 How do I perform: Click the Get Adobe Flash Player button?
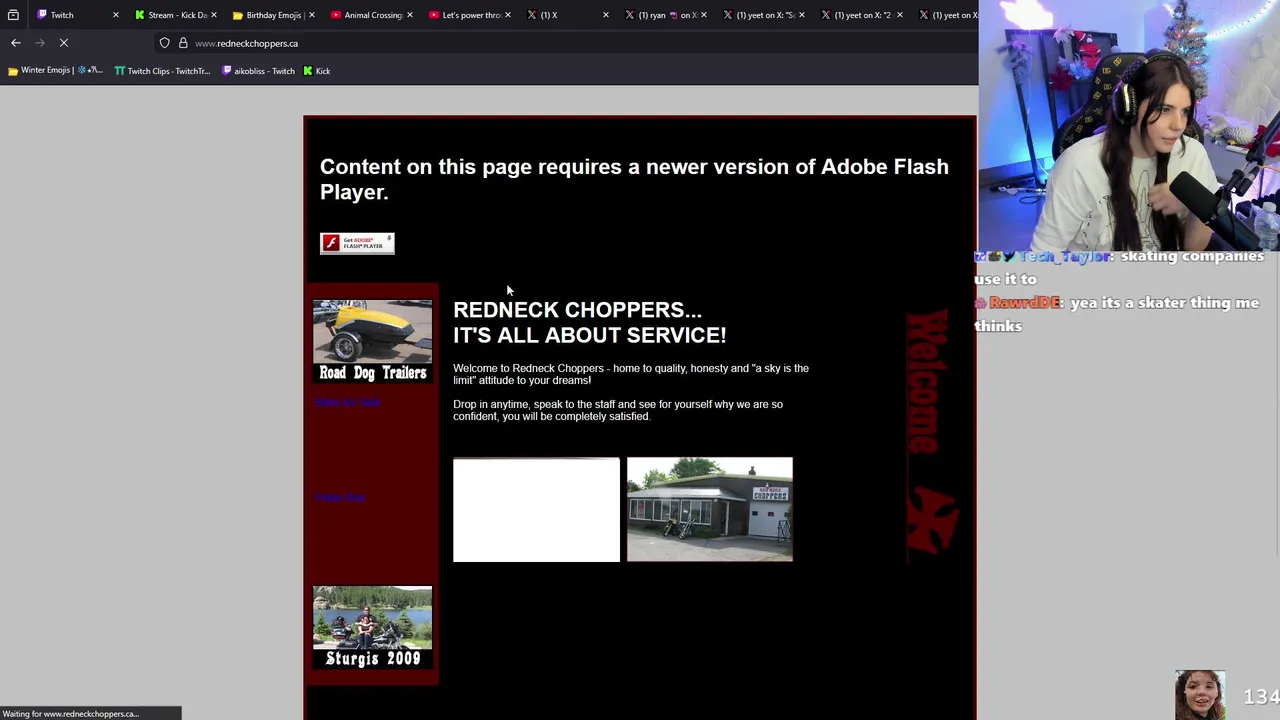tap(357, 243)
